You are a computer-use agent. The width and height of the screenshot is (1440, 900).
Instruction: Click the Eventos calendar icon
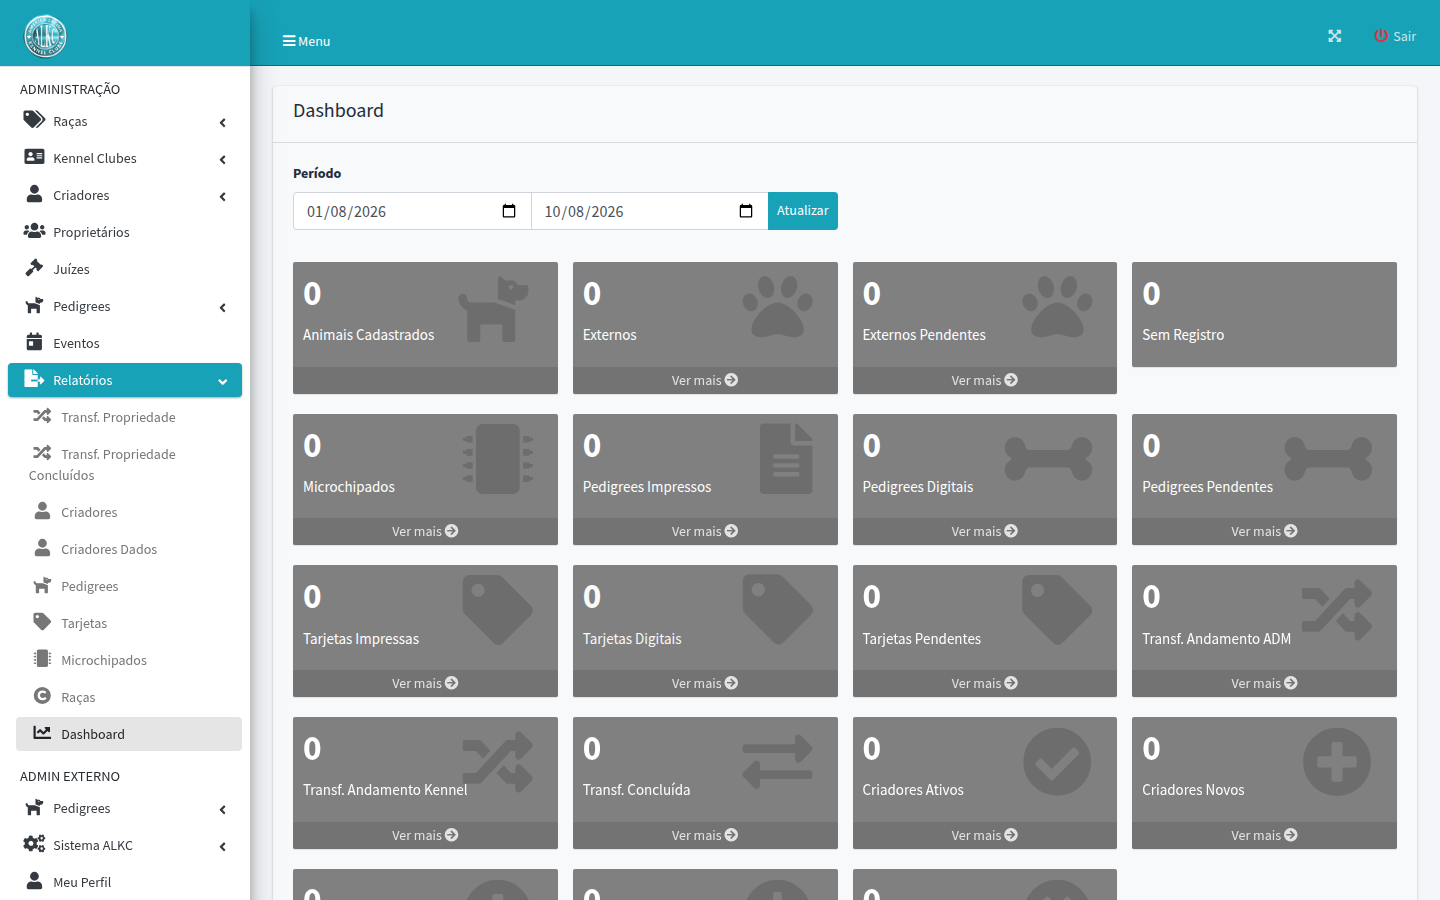tap(34, 342)
